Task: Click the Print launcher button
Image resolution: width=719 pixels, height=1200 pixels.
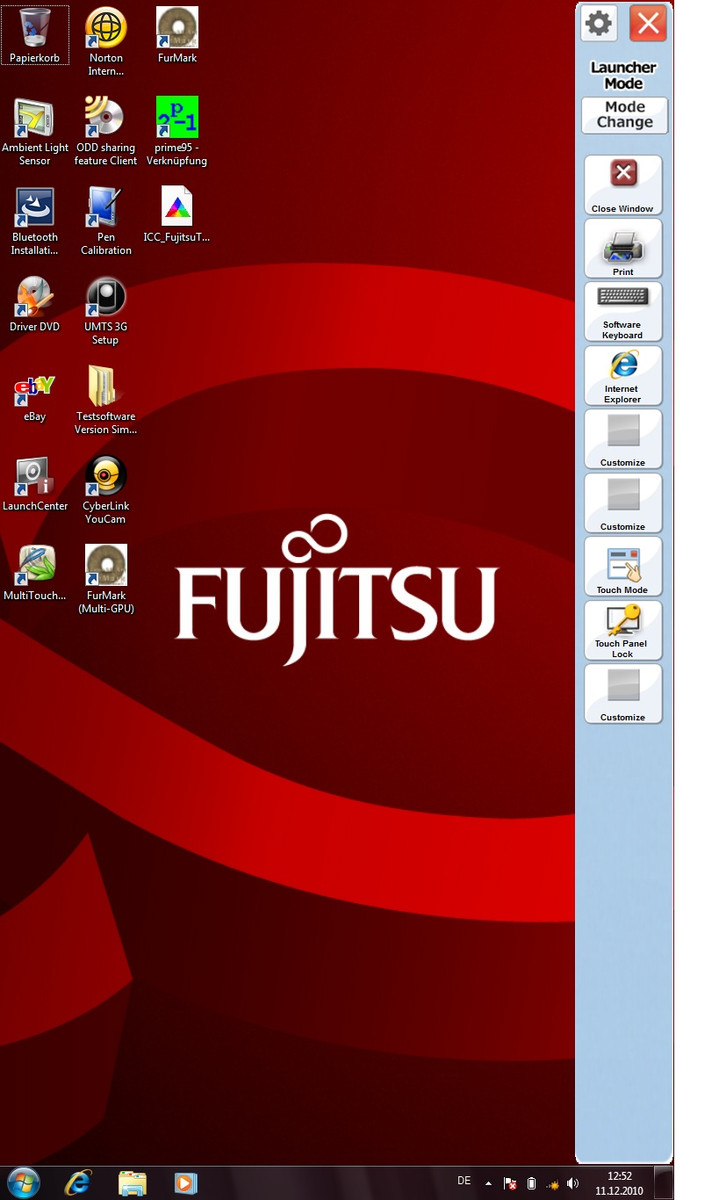Action: pos(623,248)
